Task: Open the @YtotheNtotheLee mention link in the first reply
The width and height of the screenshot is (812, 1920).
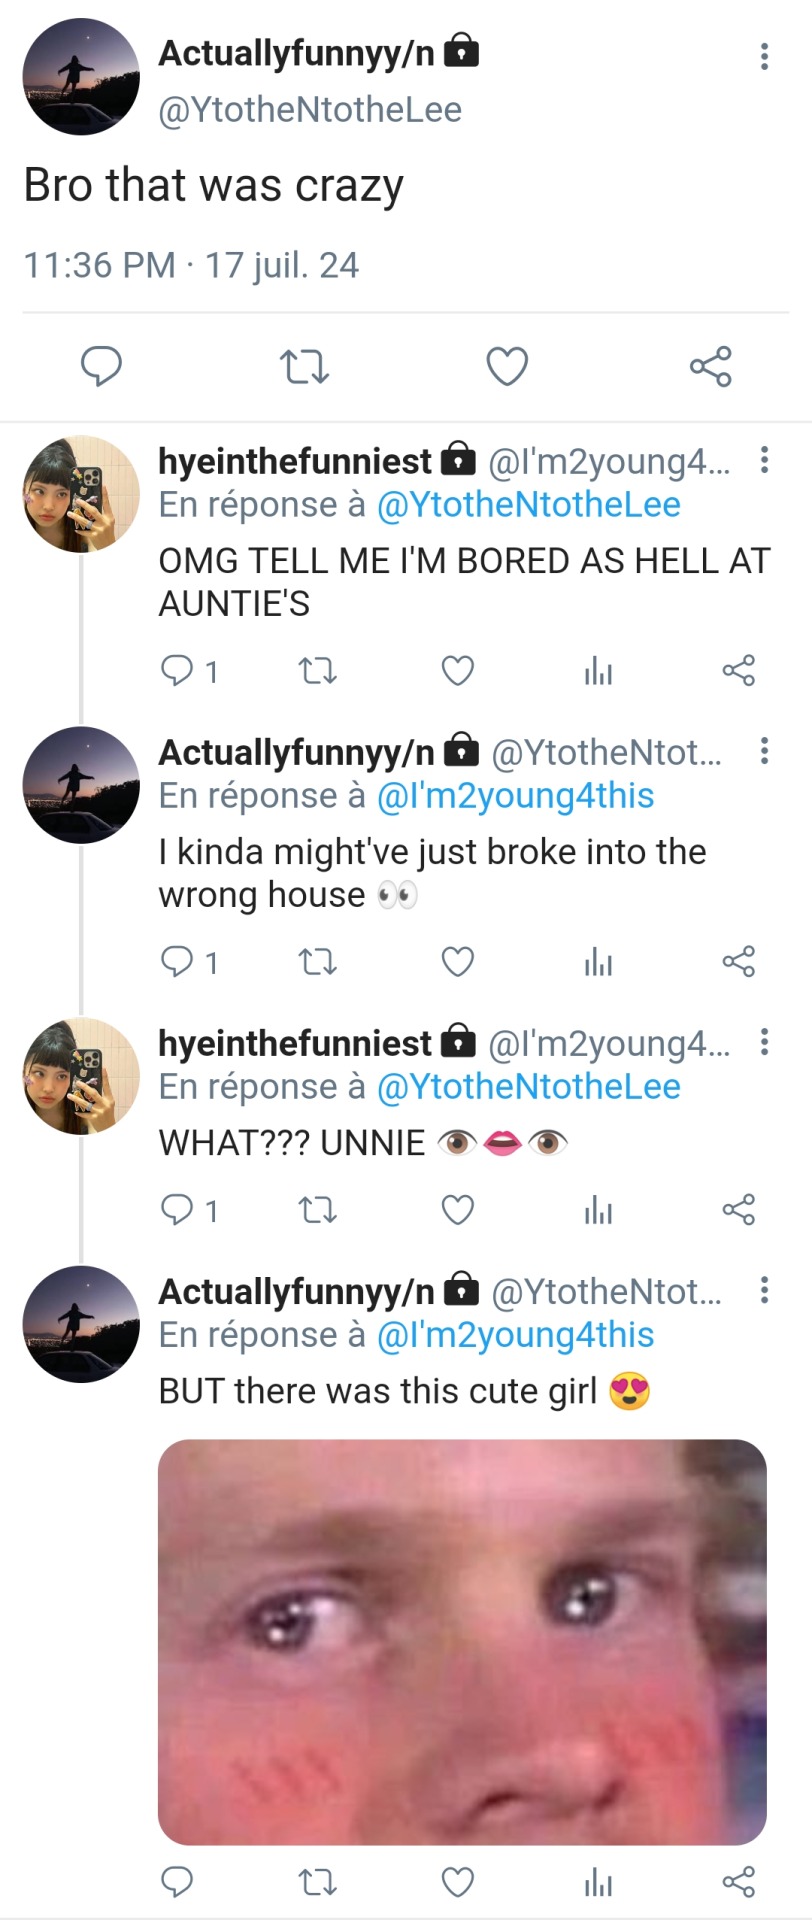Action: click(x=528, y=505)
